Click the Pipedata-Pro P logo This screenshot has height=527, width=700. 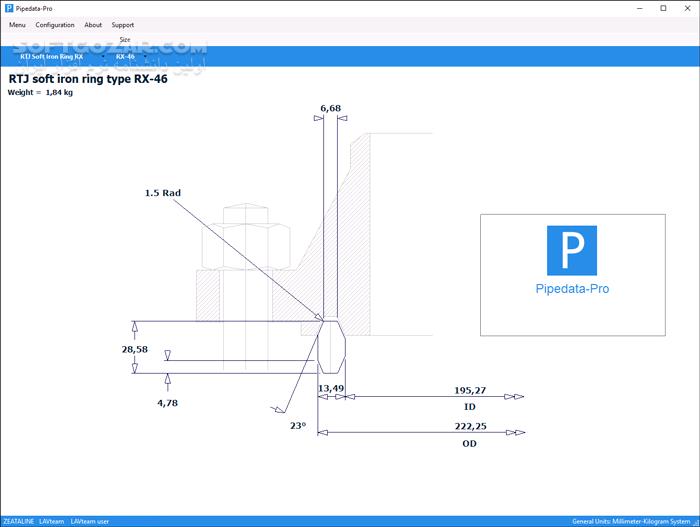[x=572, y=251]
